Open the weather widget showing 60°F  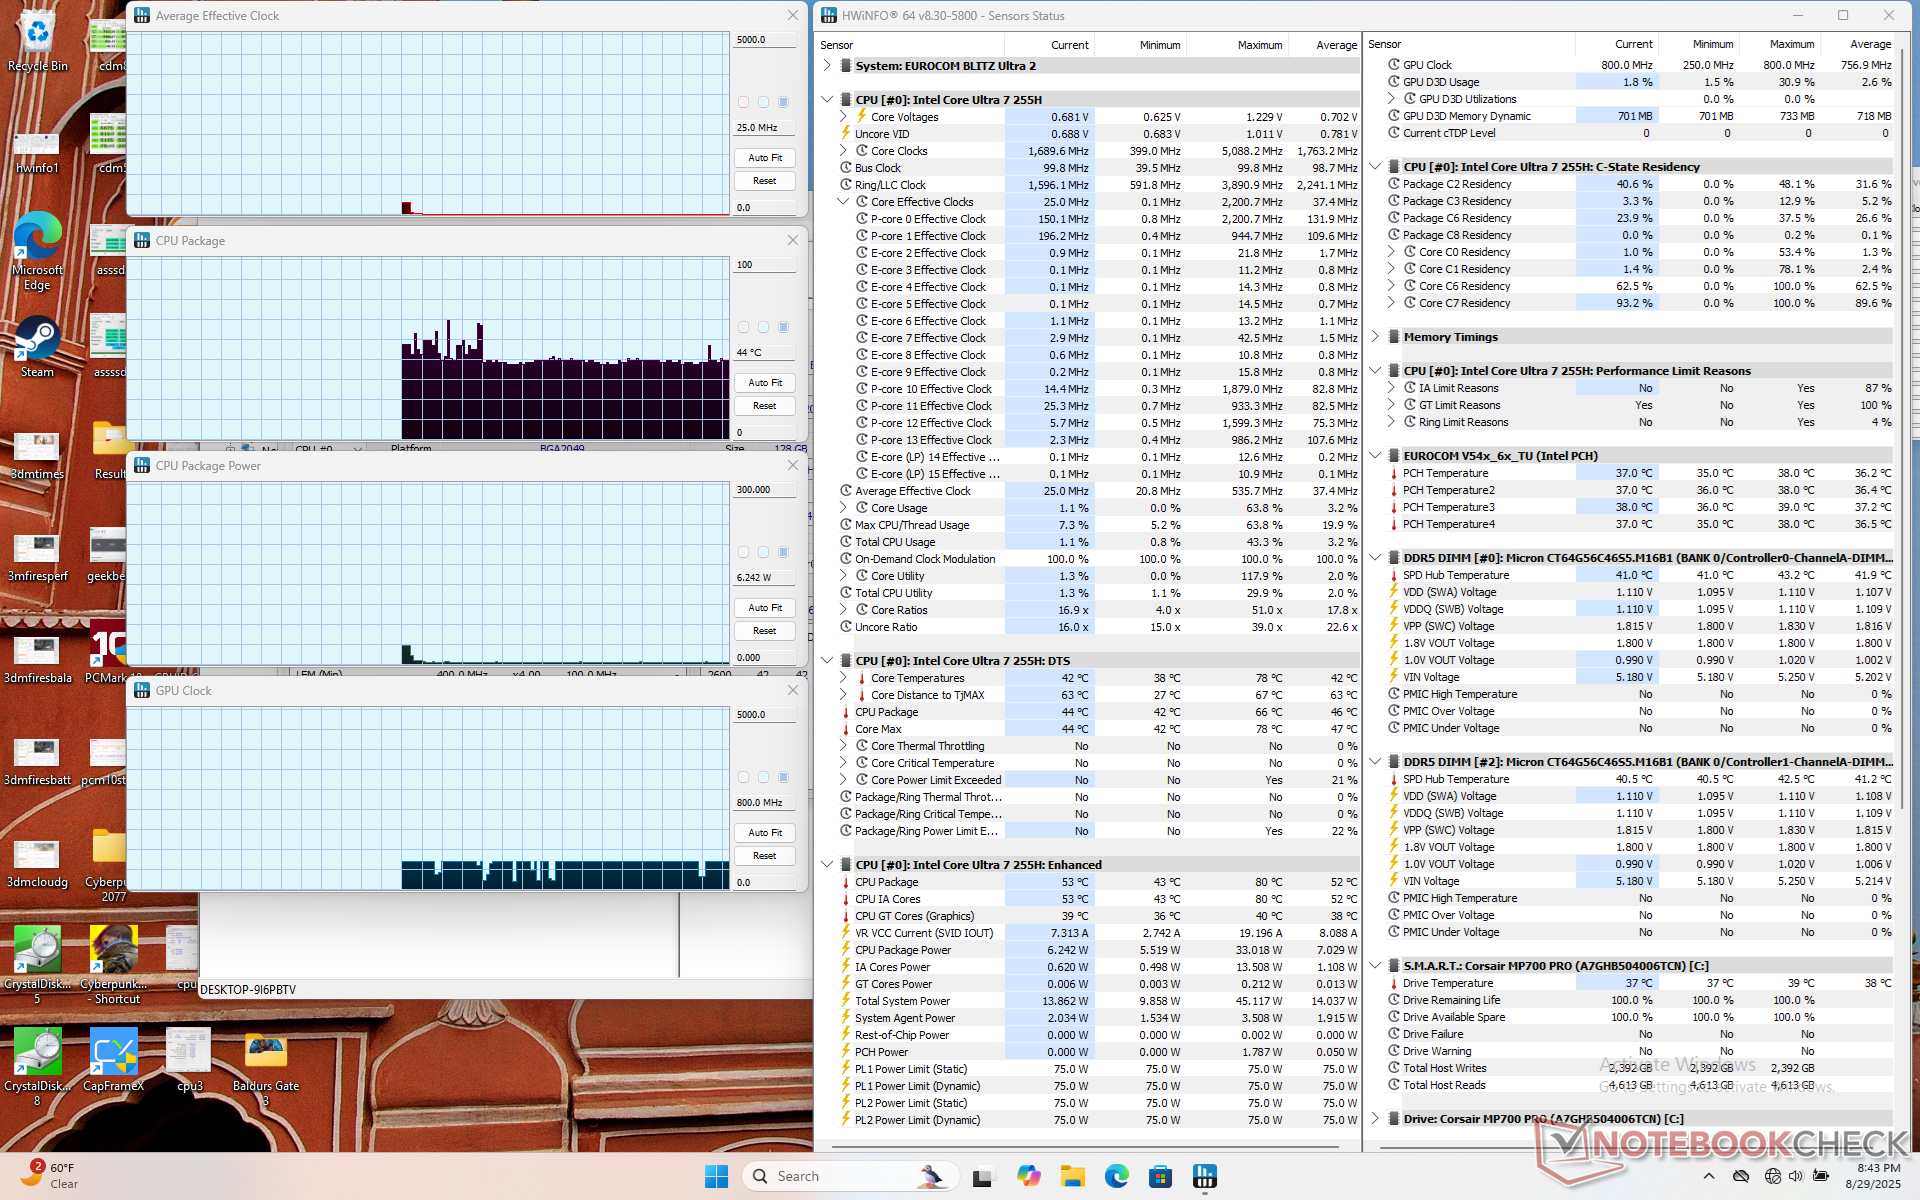coord(50,1175)
